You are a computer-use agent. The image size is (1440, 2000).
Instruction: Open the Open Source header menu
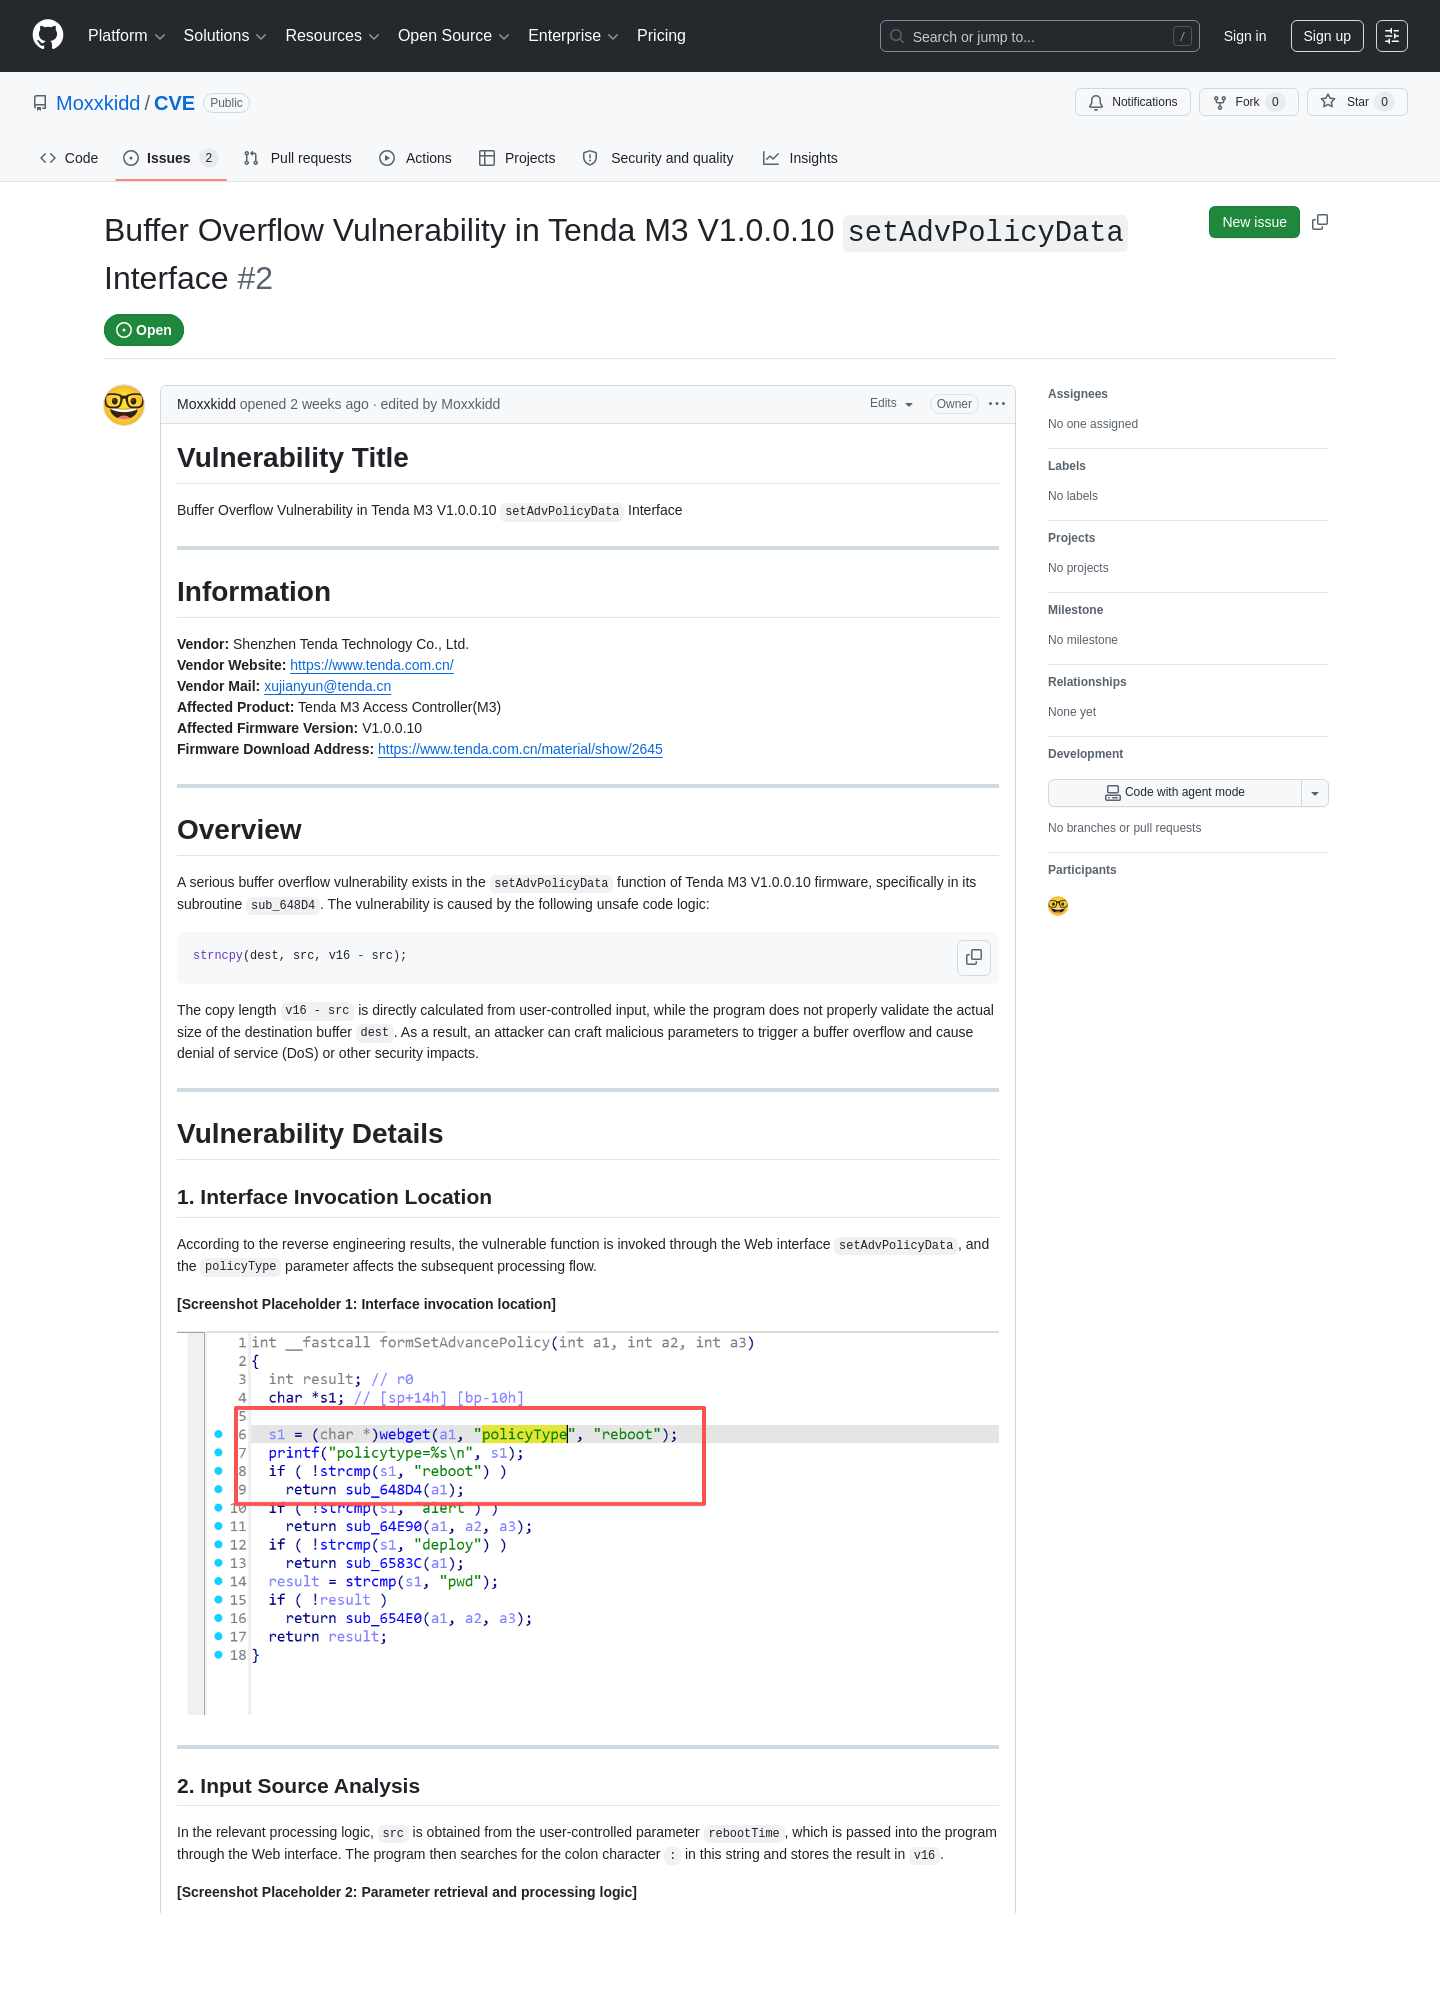point(454,36)
